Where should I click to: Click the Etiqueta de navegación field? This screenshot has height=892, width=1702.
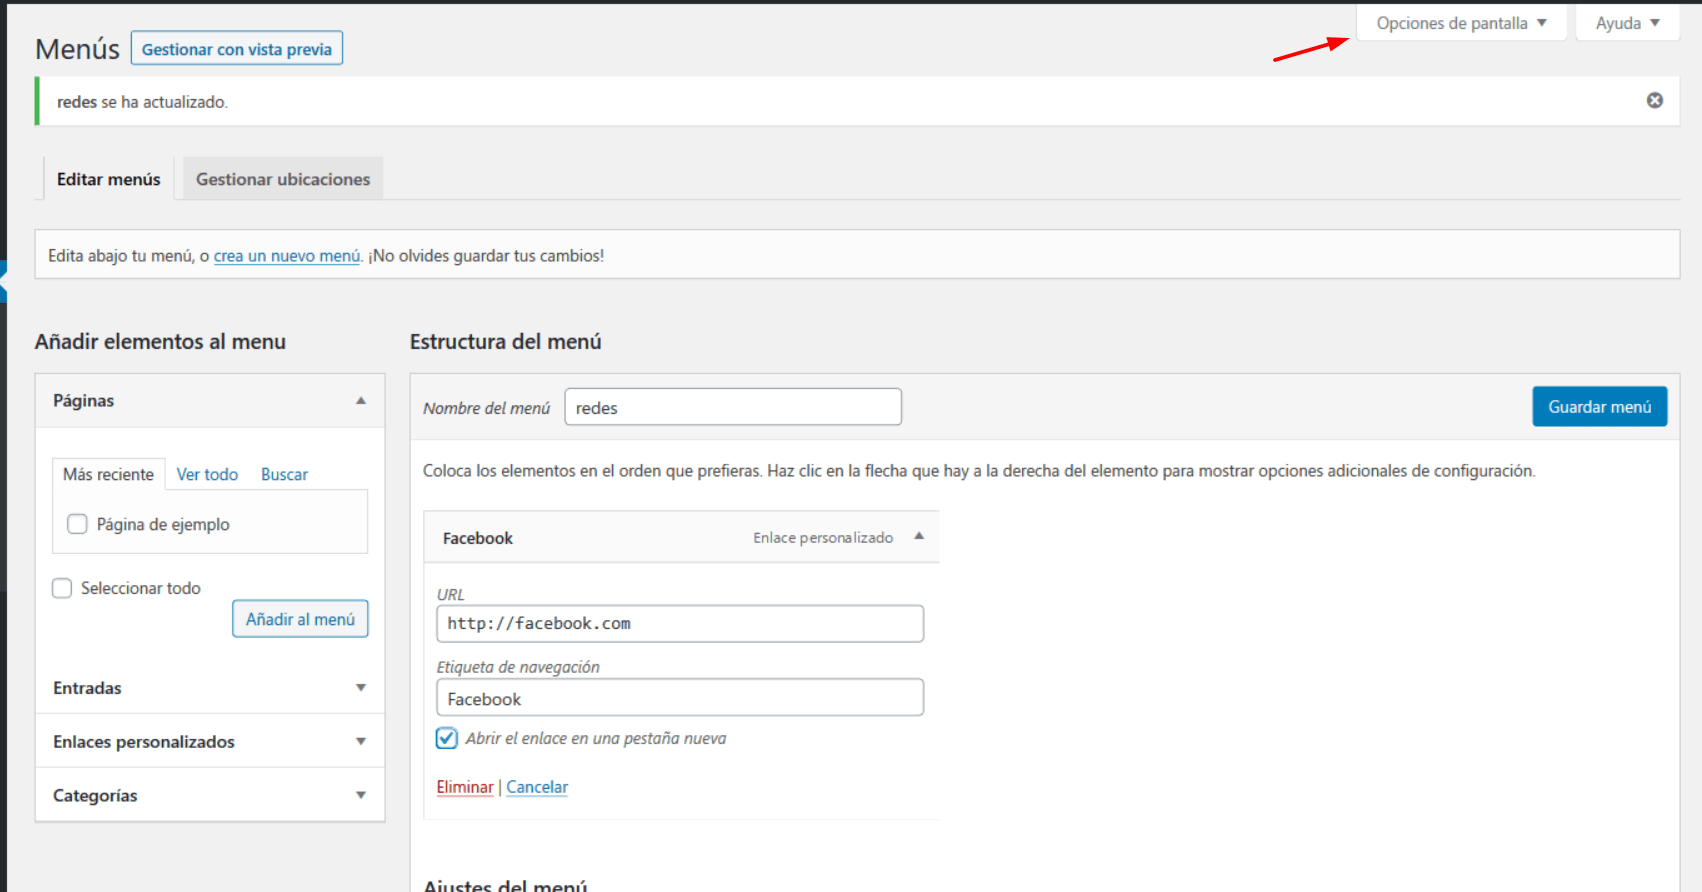[680, 698]
